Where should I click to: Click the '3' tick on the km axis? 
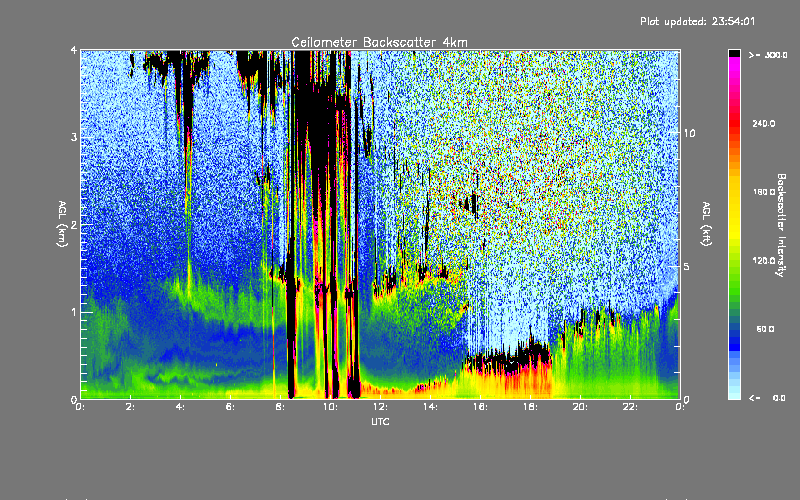coord(74,137)
